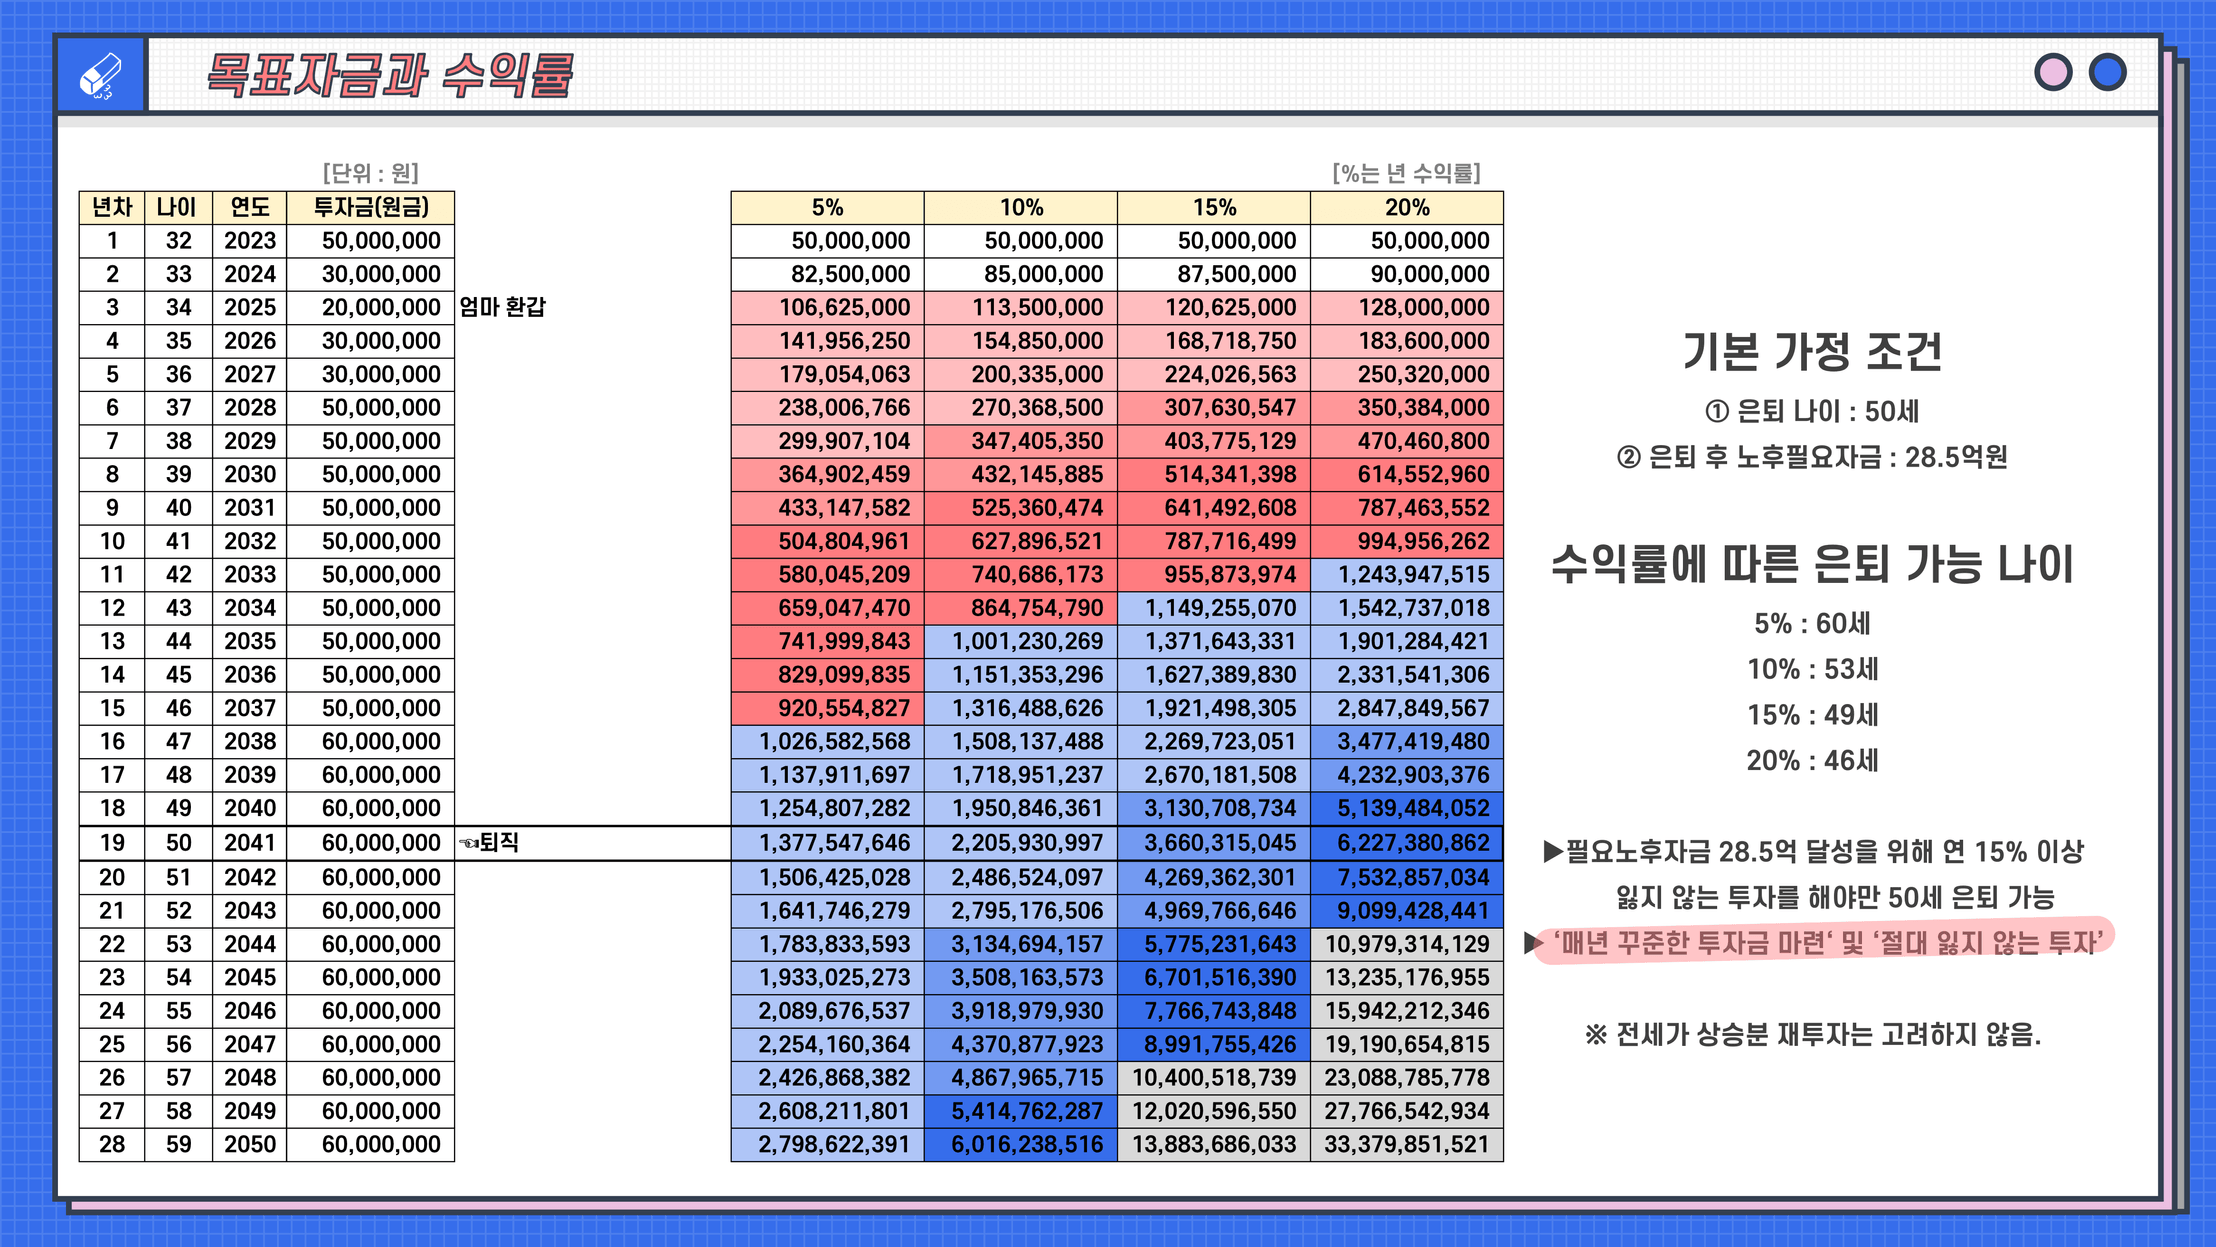This screenshot has width=2216, height=1247.
Task: Click cell 3,660,315,045
Action: point(1213,843)
